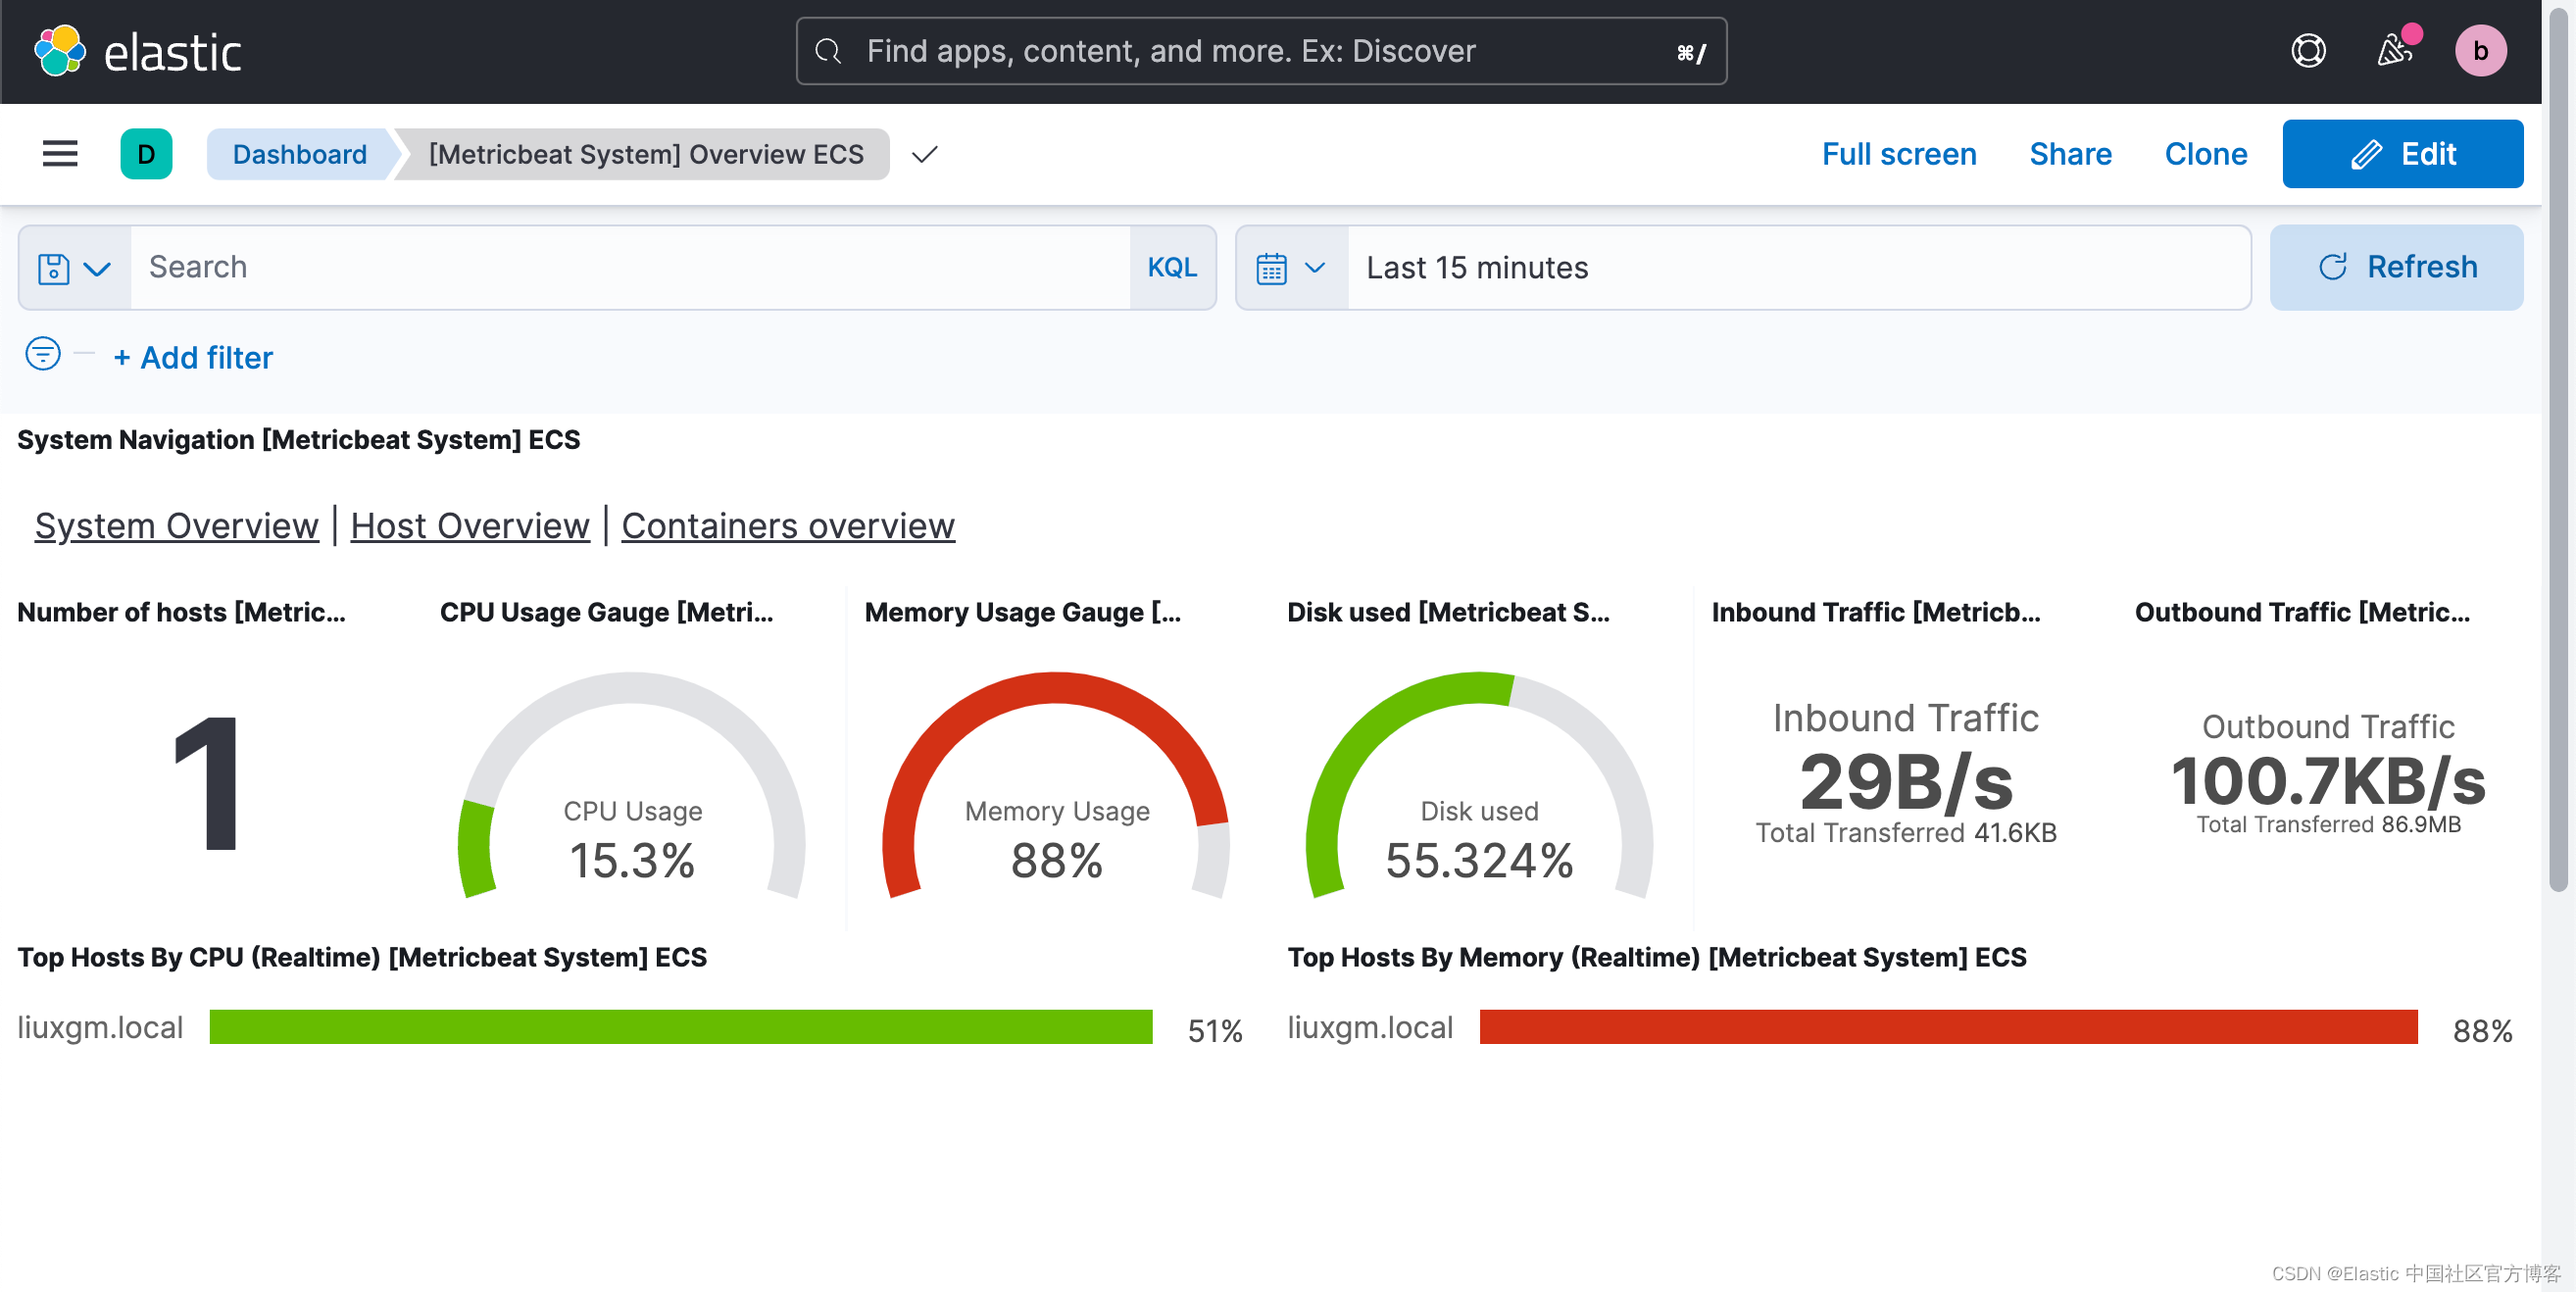This screenshot has width=2576, height=1292.
Task: Open the saved query dropdown arrow
Action: coord(99,267)
